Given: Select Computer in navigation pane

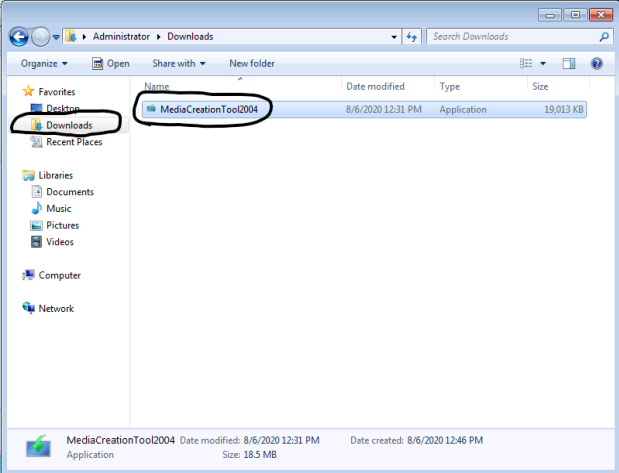Looking at the screenshot, I should point(59,275).
